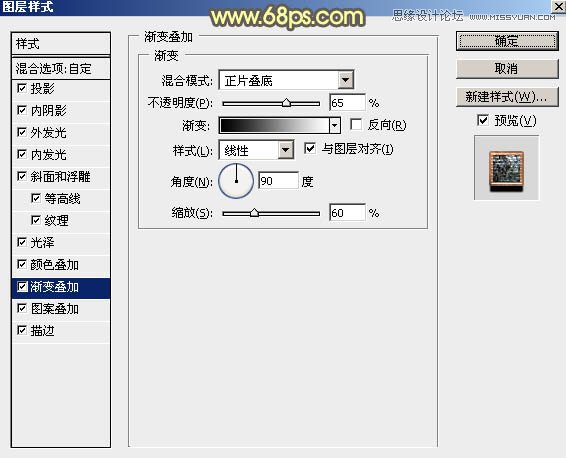Select the 斜面和浮雕 bevel and emboss entry
The image size is (566, 458).
click(61, 177)
